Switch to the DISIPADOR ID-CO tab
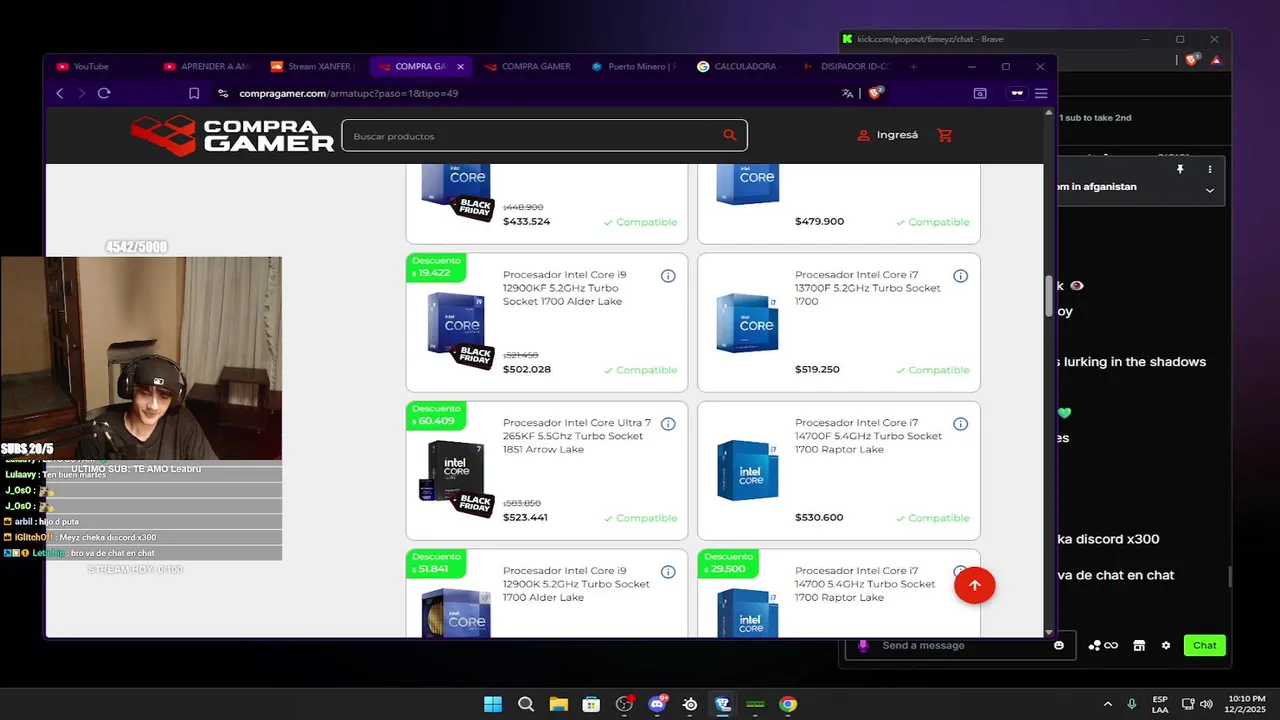 (x=849, y=66)
